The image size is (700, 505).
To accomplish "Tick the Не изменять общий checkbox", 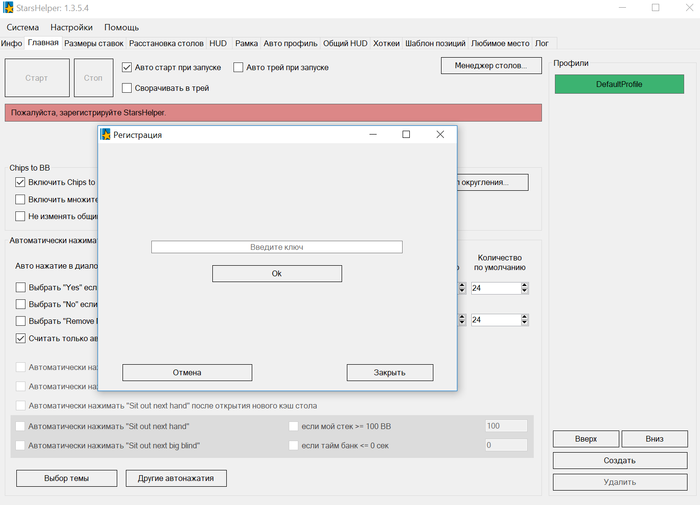I will tap(20, 216).
